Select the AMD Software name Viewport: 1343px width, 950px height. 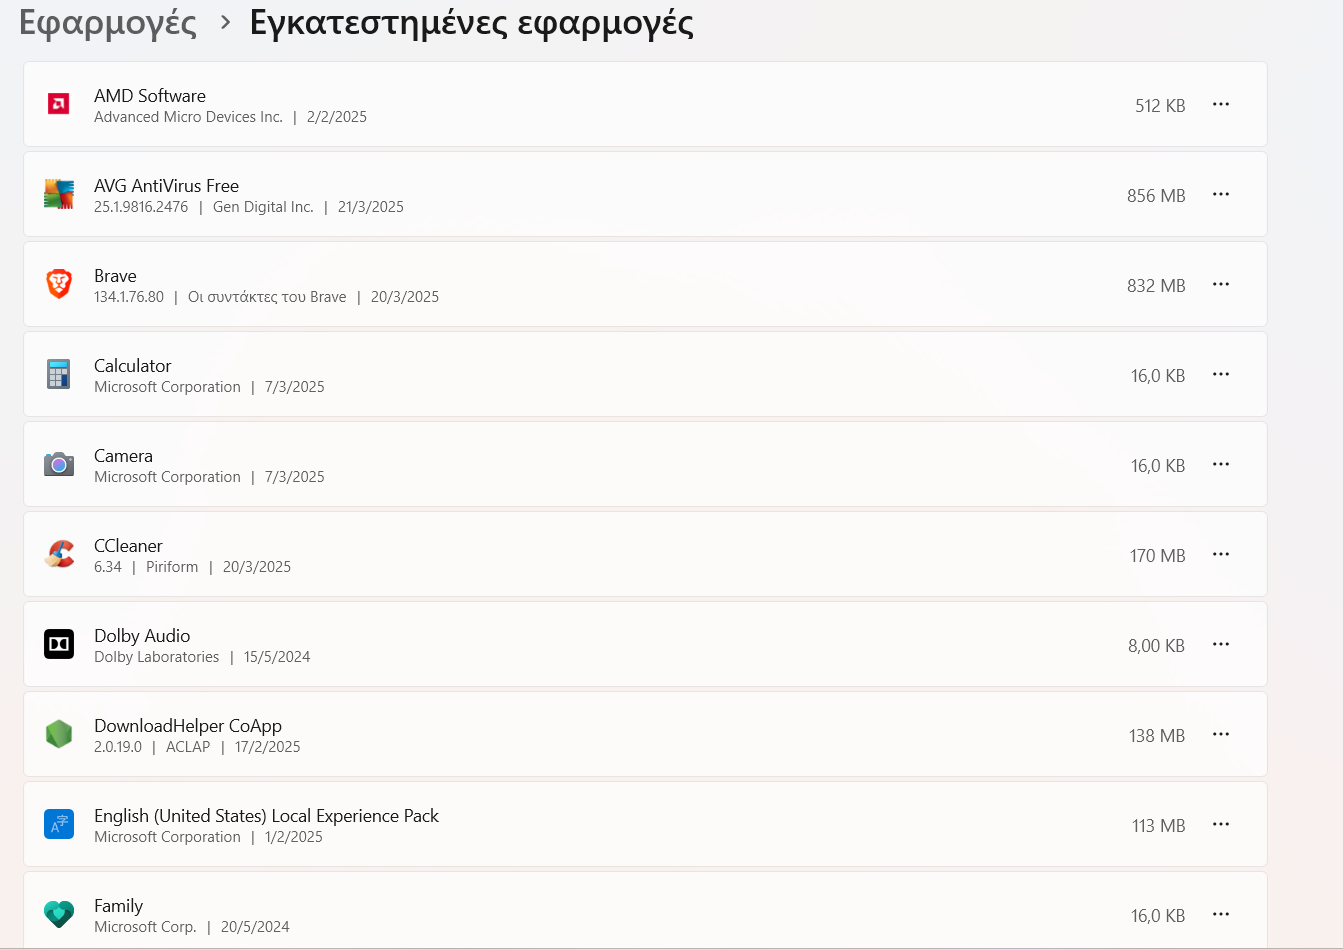[150, 96]
